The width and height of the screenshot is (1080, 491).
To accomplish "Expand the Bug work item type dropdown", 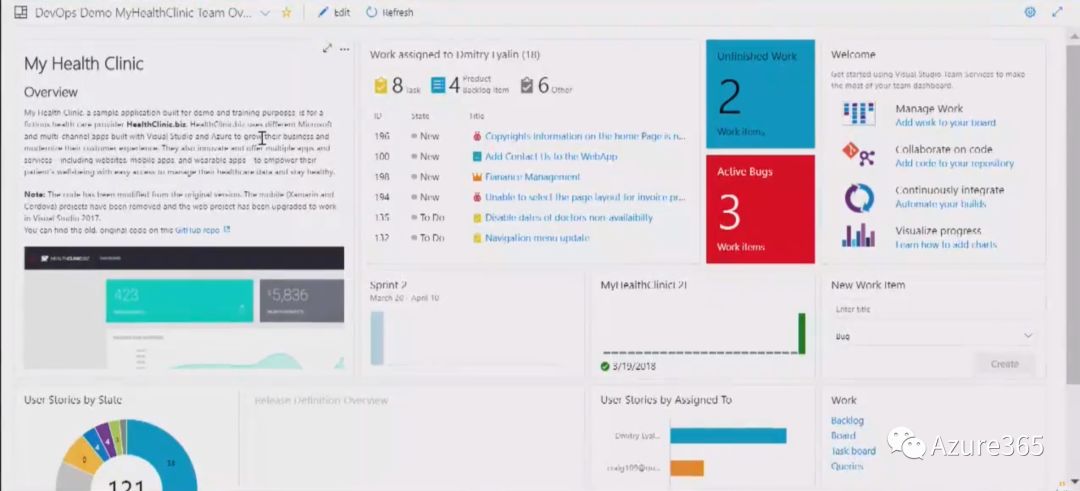I will pos(1028,337).
